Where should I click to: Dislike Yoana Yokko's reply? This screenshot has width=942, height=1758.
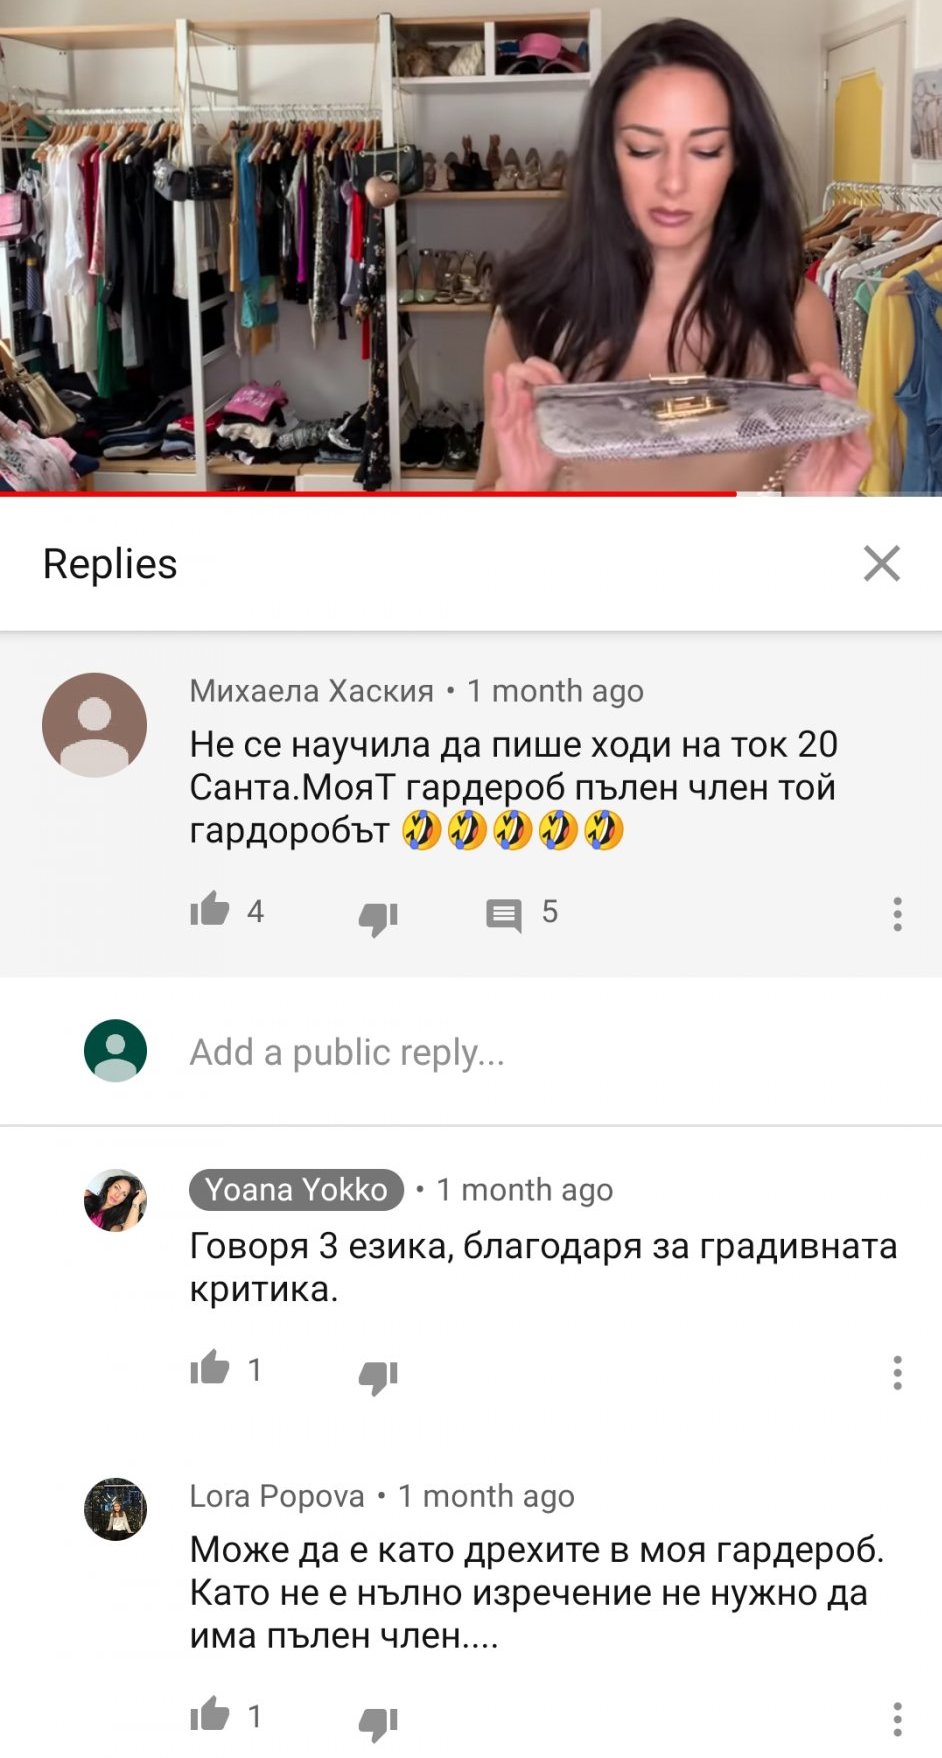(378, 1376)
